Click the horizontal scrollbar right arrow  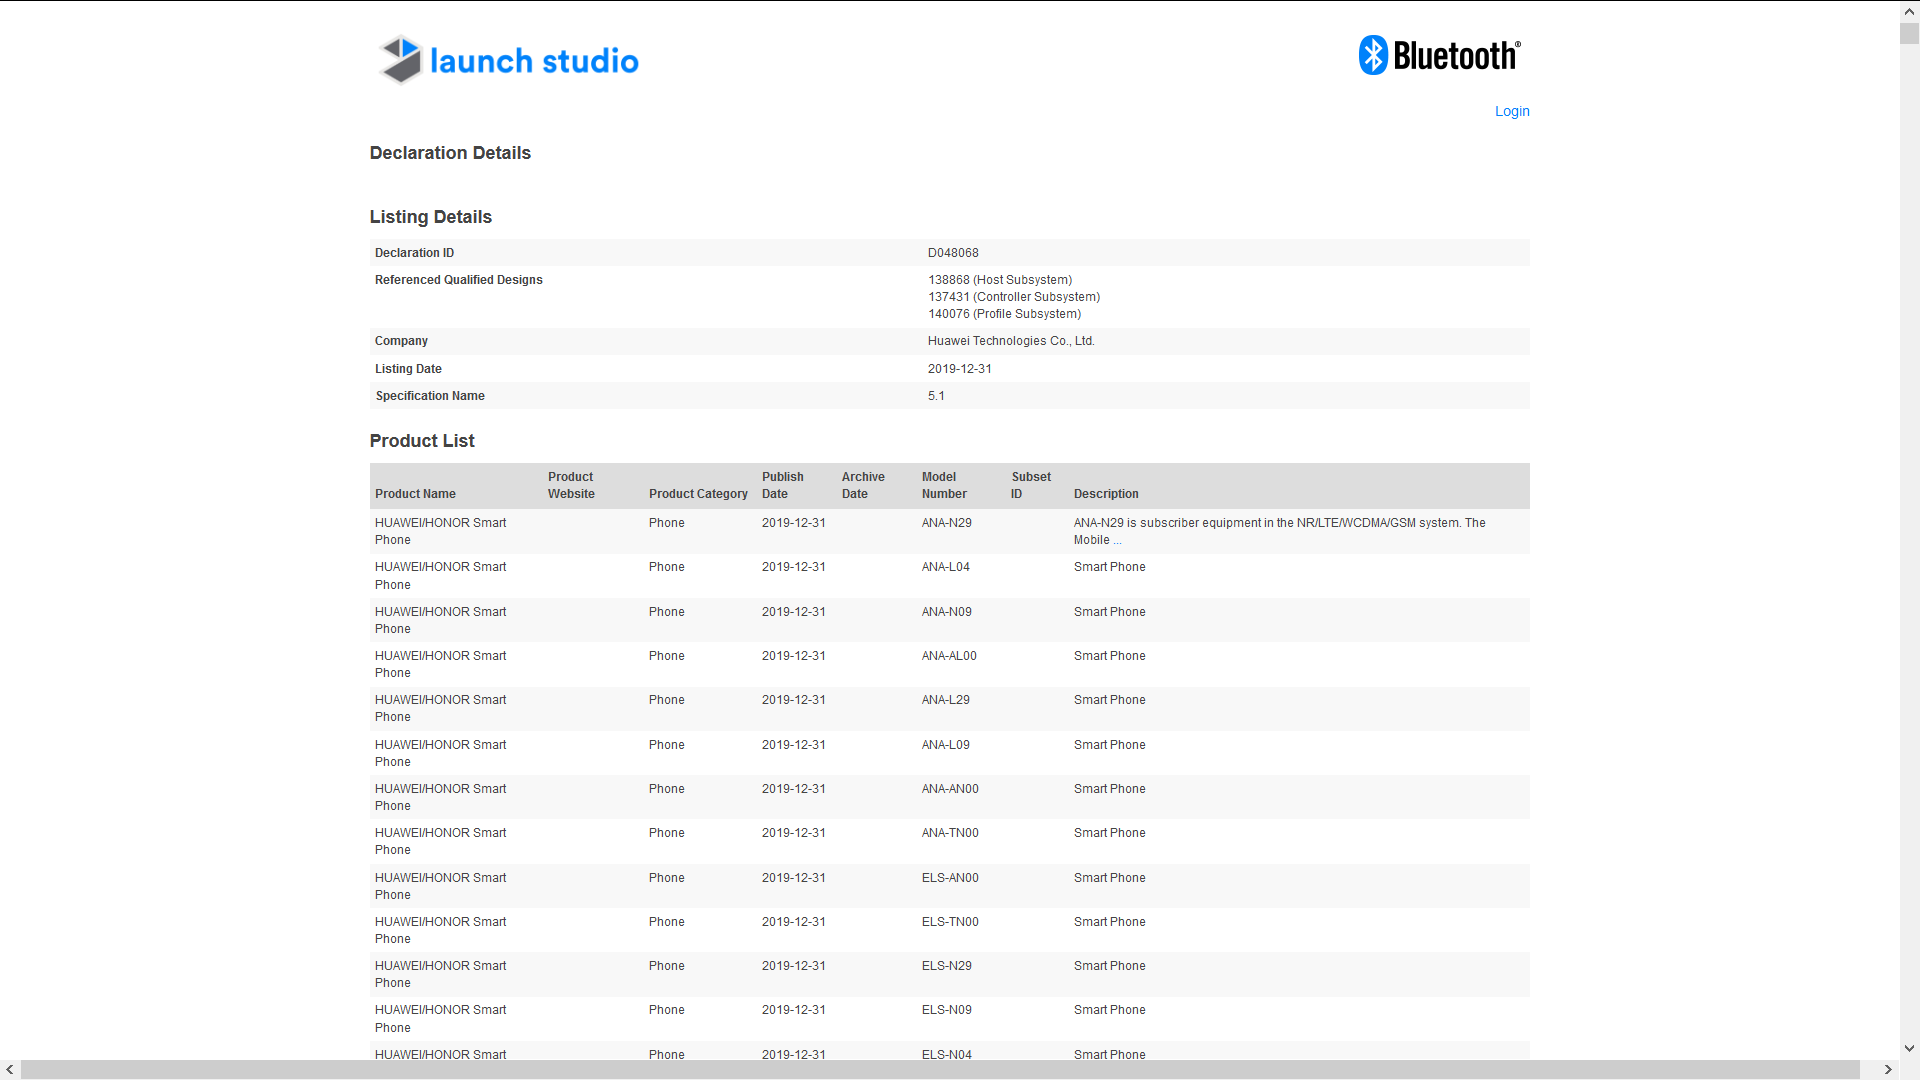click(1888, 1070)
